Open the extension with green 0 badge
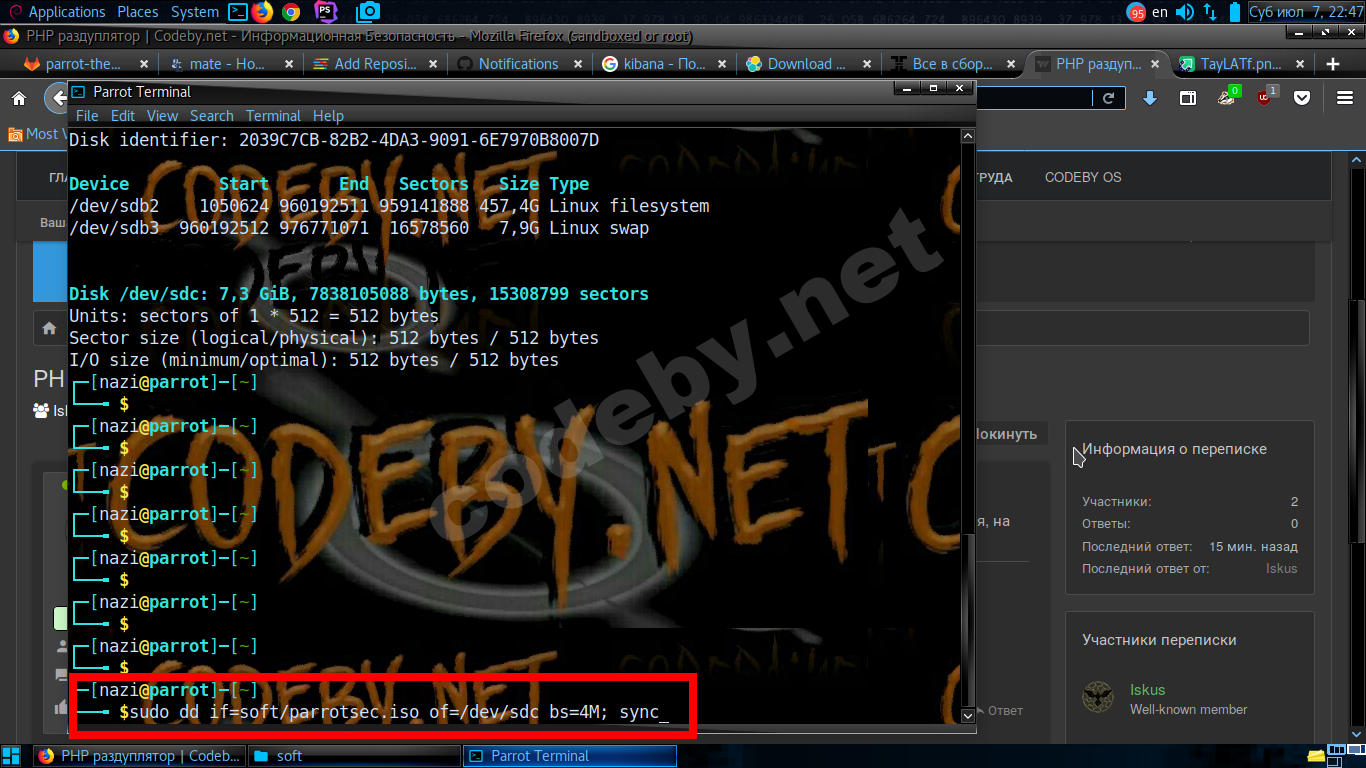 click(x=1227, y=97)
